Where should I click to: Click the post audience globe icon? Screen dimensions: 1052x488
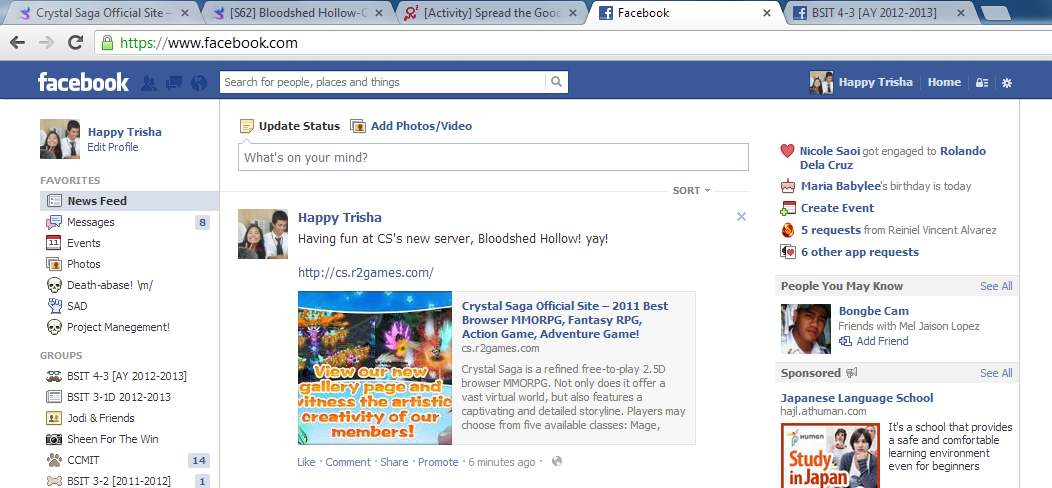[557, 462]
